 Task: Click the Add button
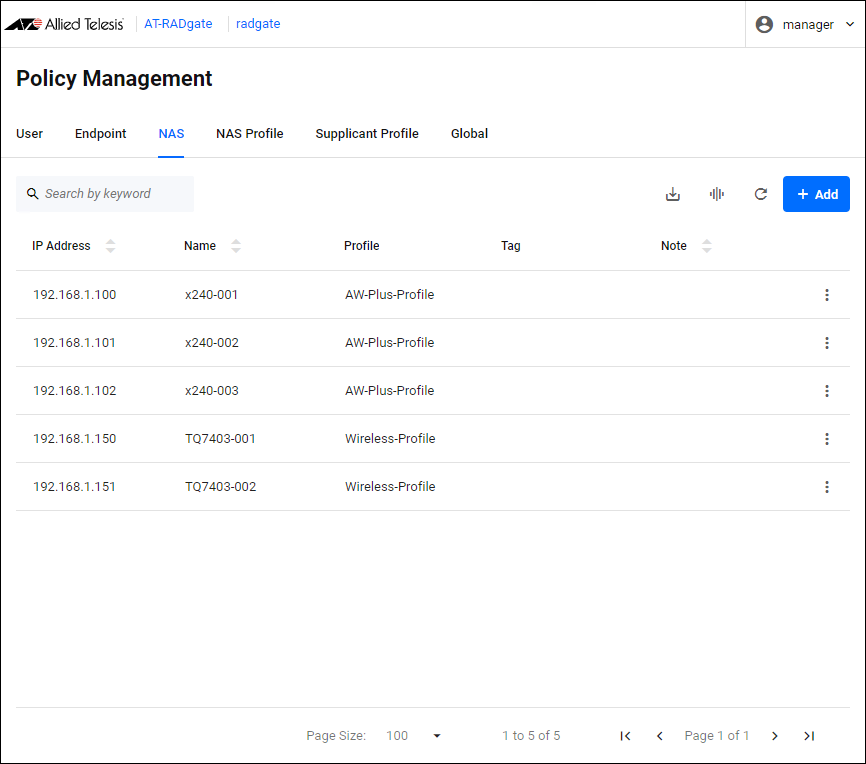(x=816, y=194)
